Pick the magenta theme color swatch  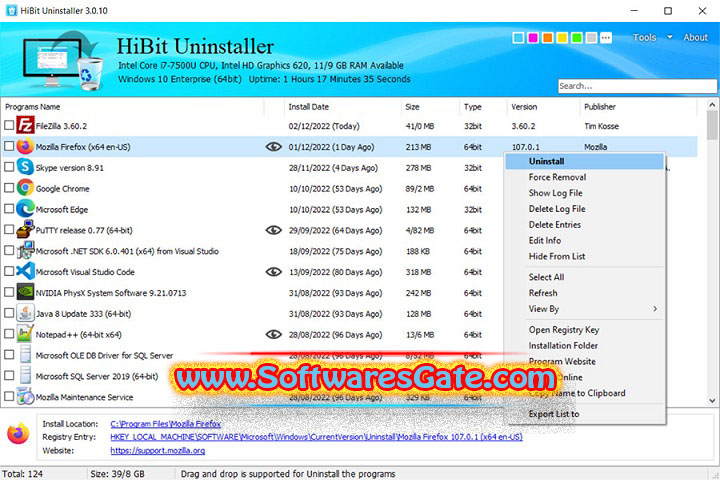click(x=533, y=38)
